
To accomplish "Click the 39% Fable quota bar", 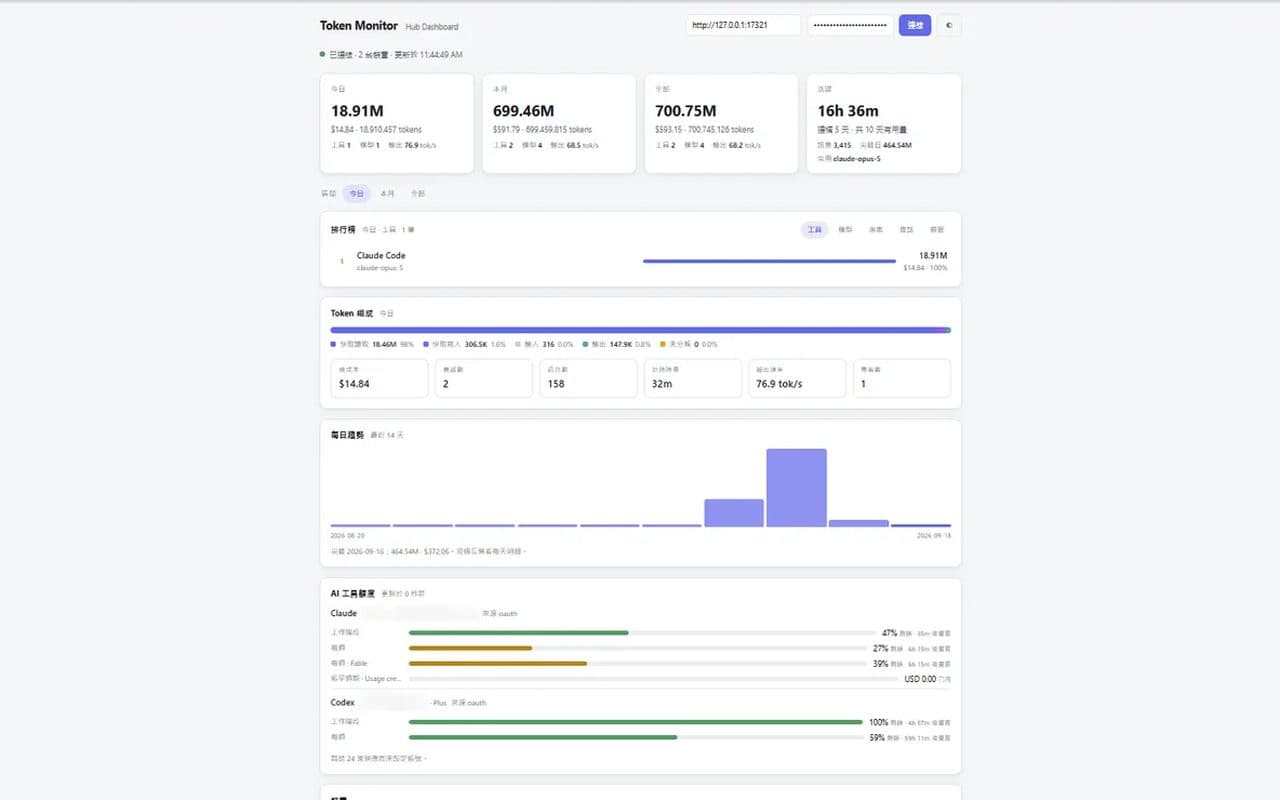I will click(x=637, y=663).
